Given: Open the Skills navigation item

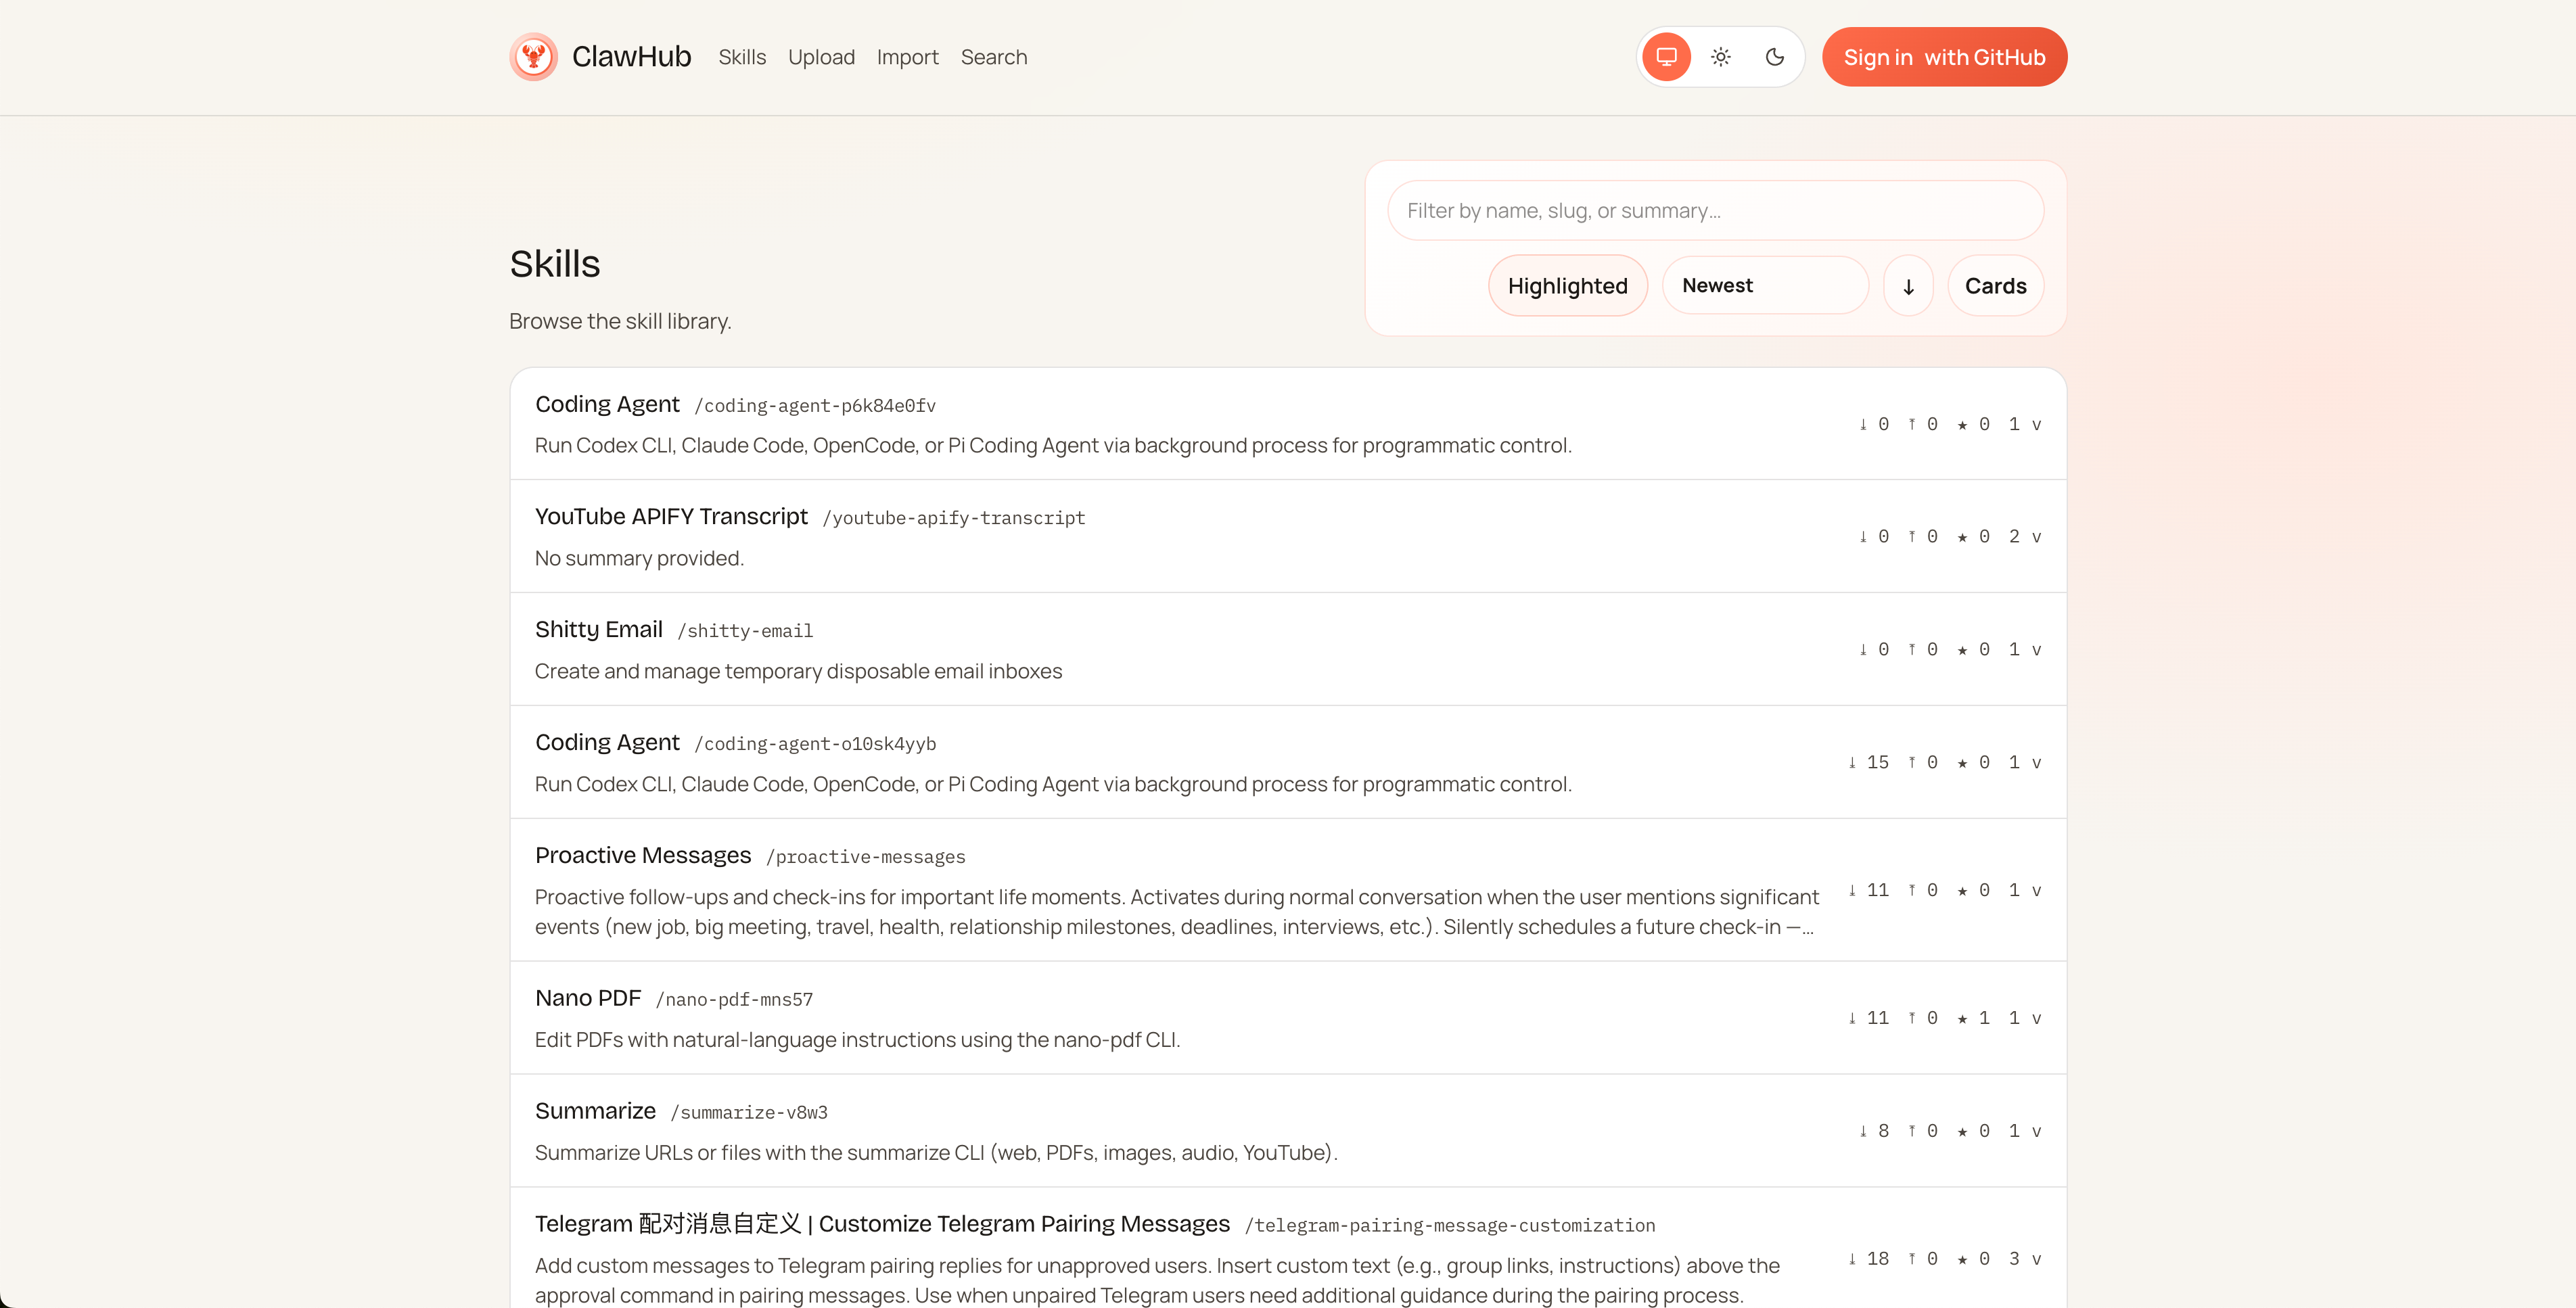Looking at the screenshot, I should tap(741, 57).
